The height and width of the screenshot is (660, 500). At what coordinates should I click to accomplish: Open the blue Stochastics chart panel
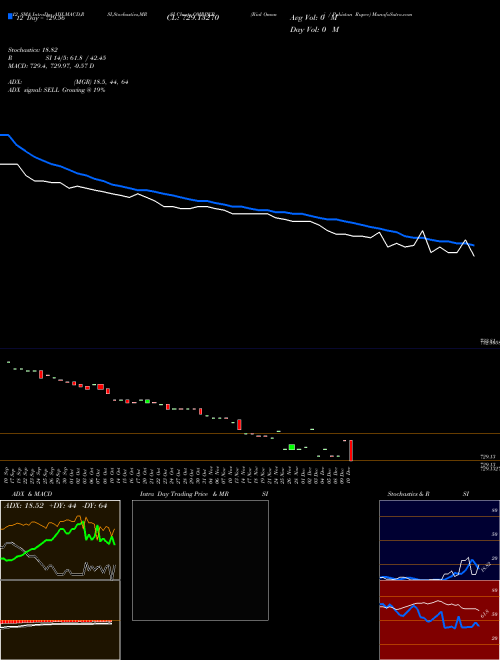(x=439, y=540)
